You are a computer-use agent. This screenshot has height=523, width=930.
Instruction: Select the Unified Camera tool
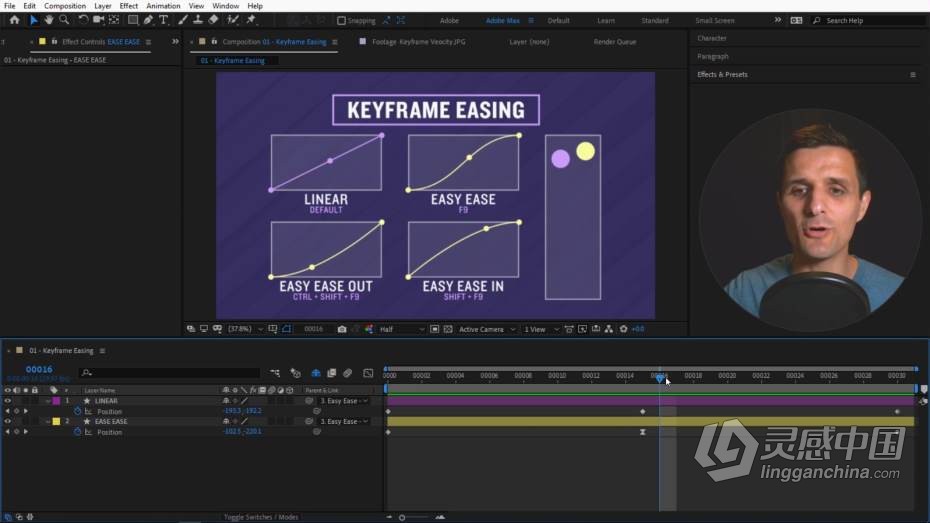tap(98, 20)
